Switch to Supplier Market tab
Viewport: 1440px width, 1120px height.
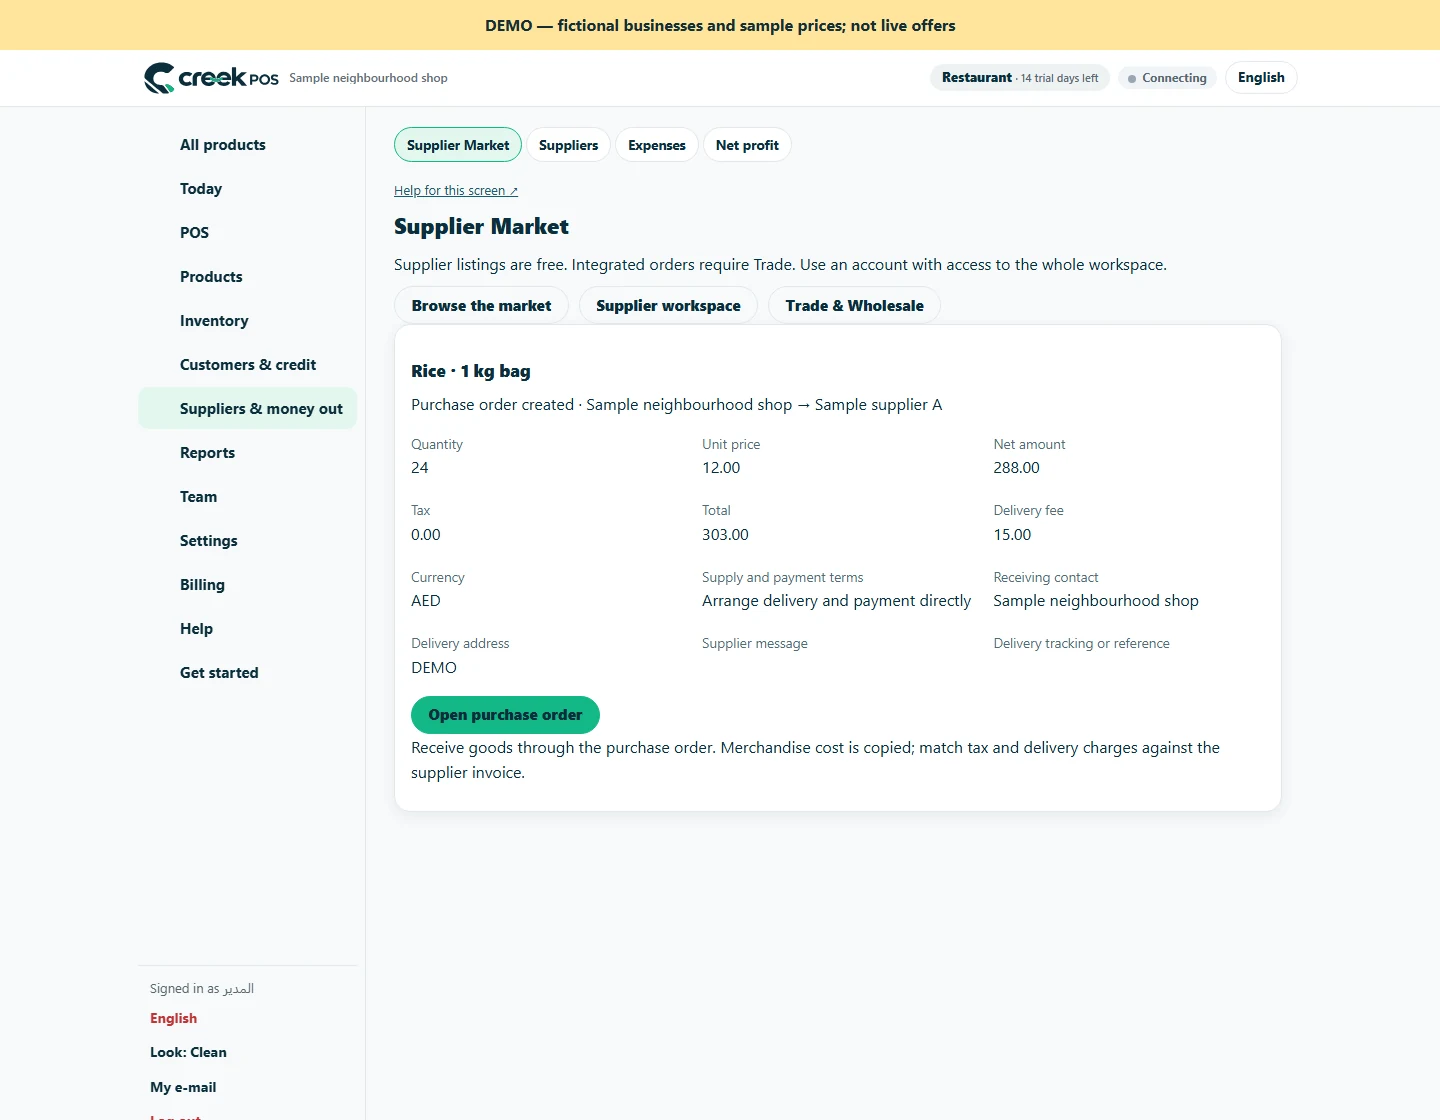[x=458, y=145]
